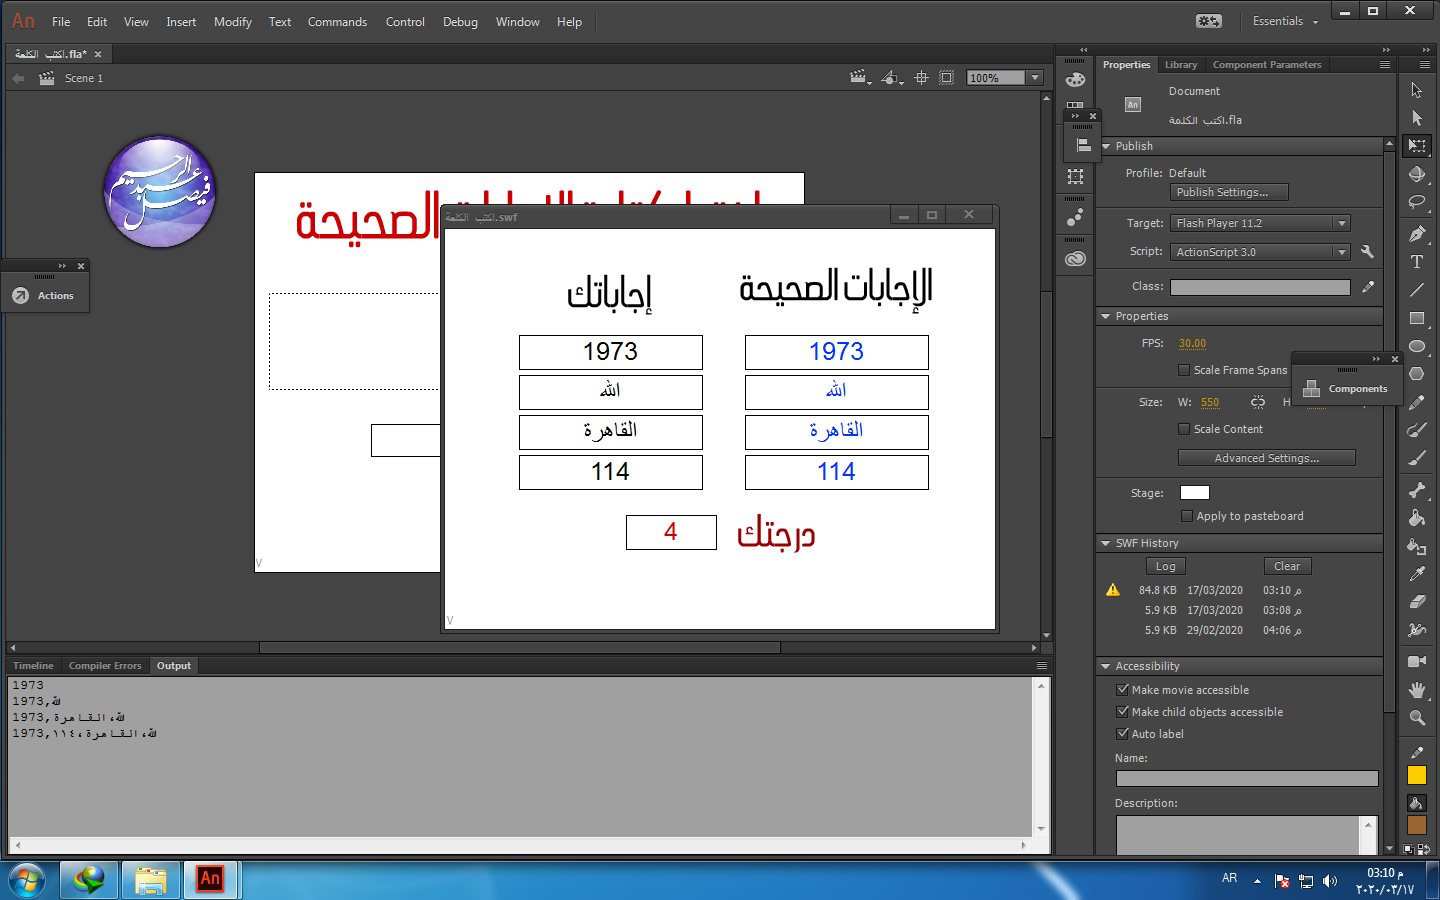
Task: Open the Align panel icon
Action: (x=1083, y=146)
